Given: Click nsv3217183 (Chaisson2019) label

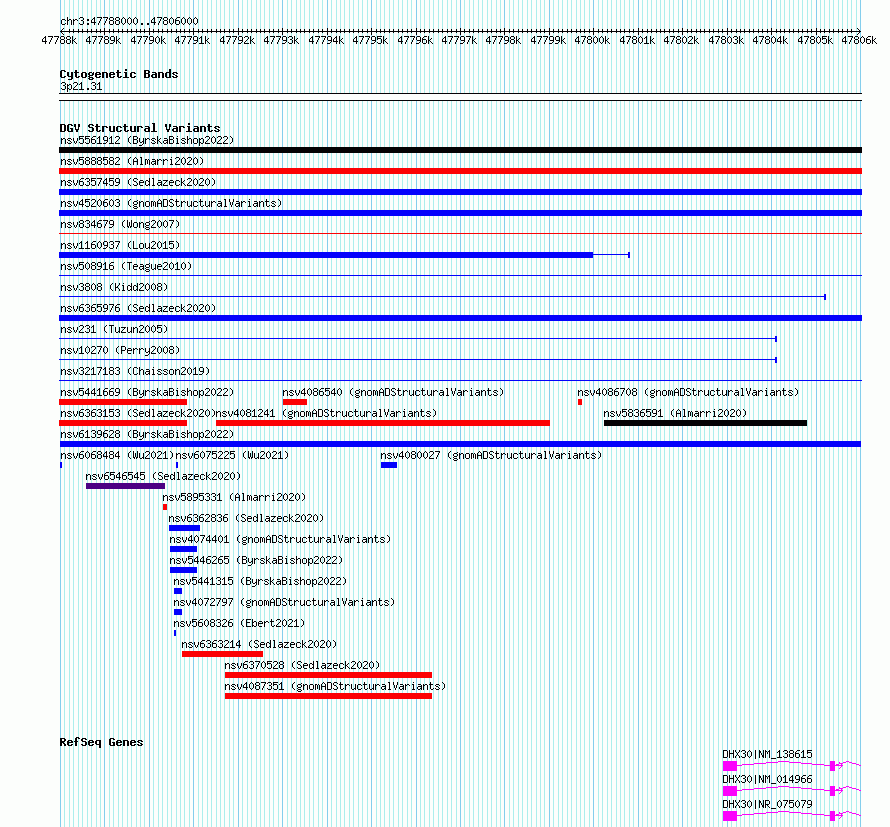Looking at the screenshot, I should tap(135, 371).
